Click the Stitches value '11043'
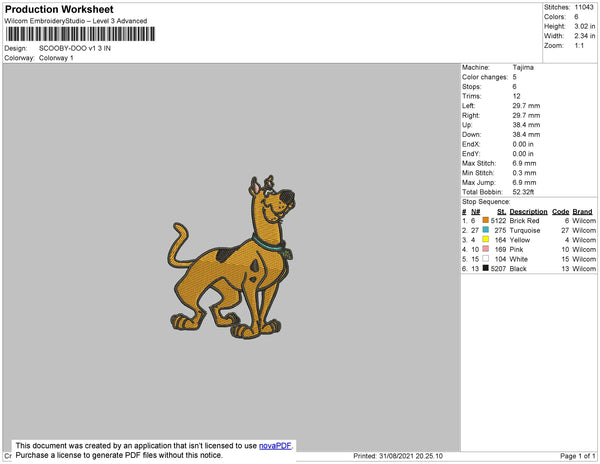Viewport: 600px width, 464px height. coord(584,7)
